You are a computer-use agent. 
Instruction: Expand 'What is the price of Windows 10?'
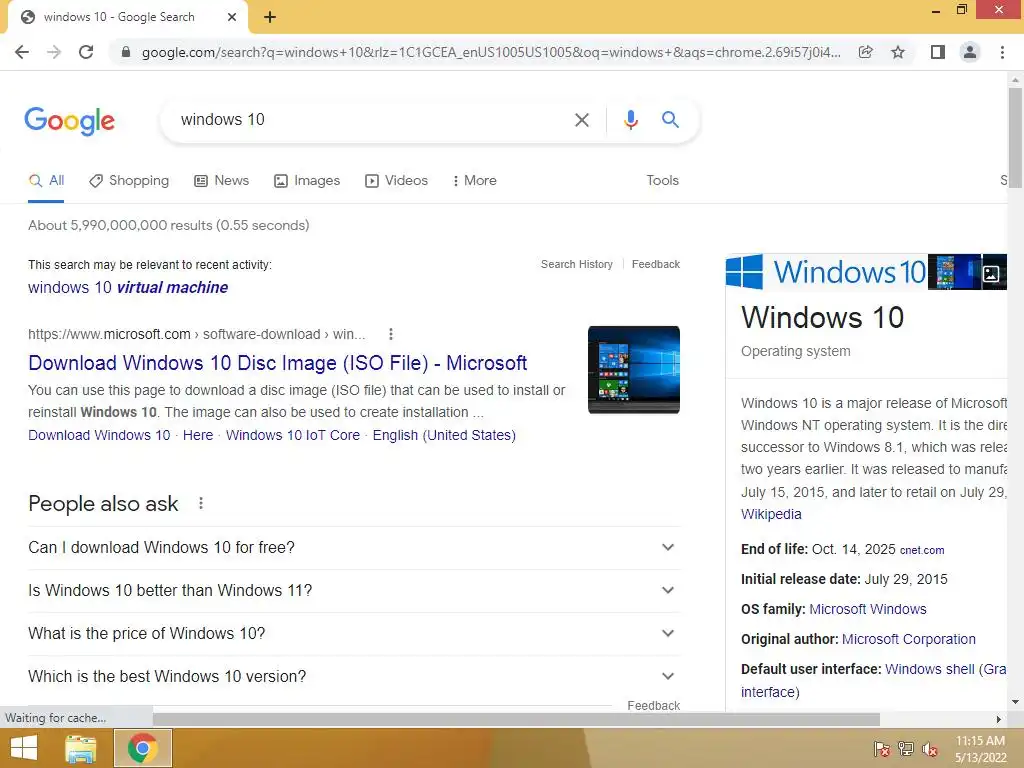(354, 633)
